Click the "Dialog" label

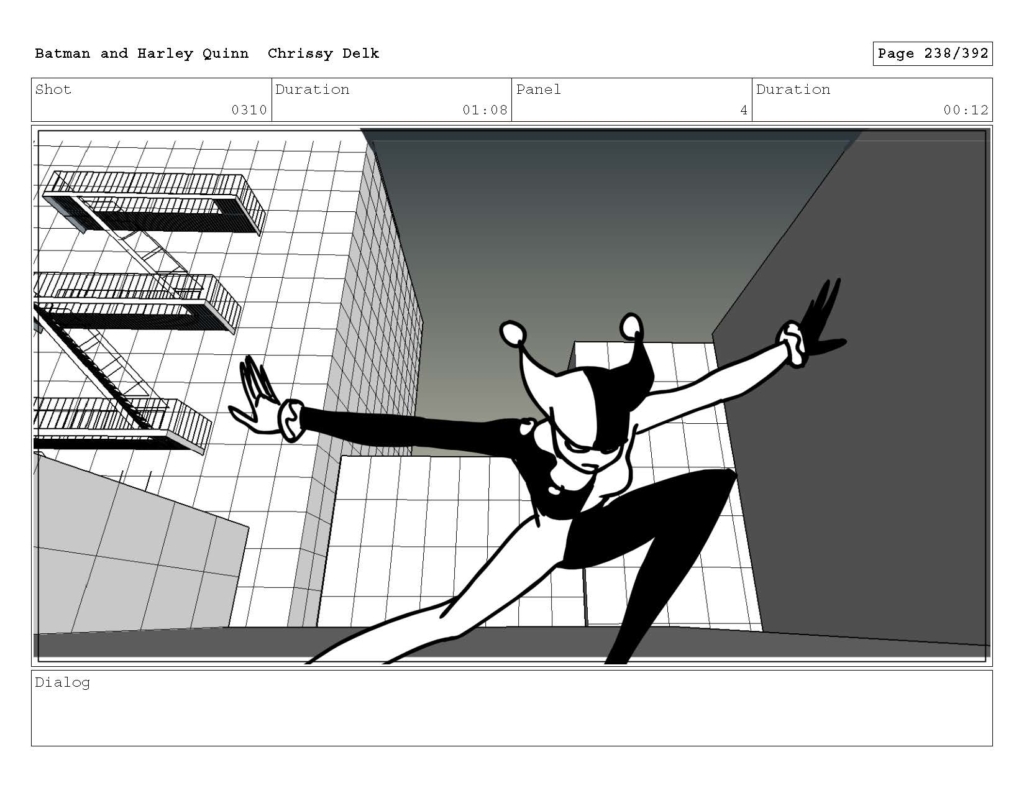[x=62, y=683]
